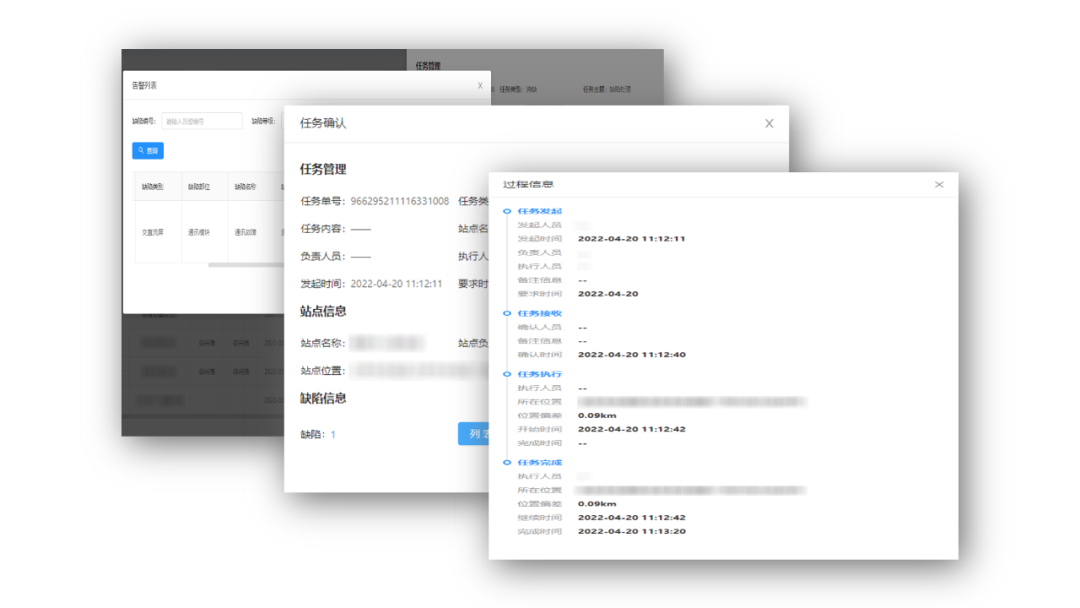
Task: Close the 过程信息 panel
Action: tap(939, 185)
